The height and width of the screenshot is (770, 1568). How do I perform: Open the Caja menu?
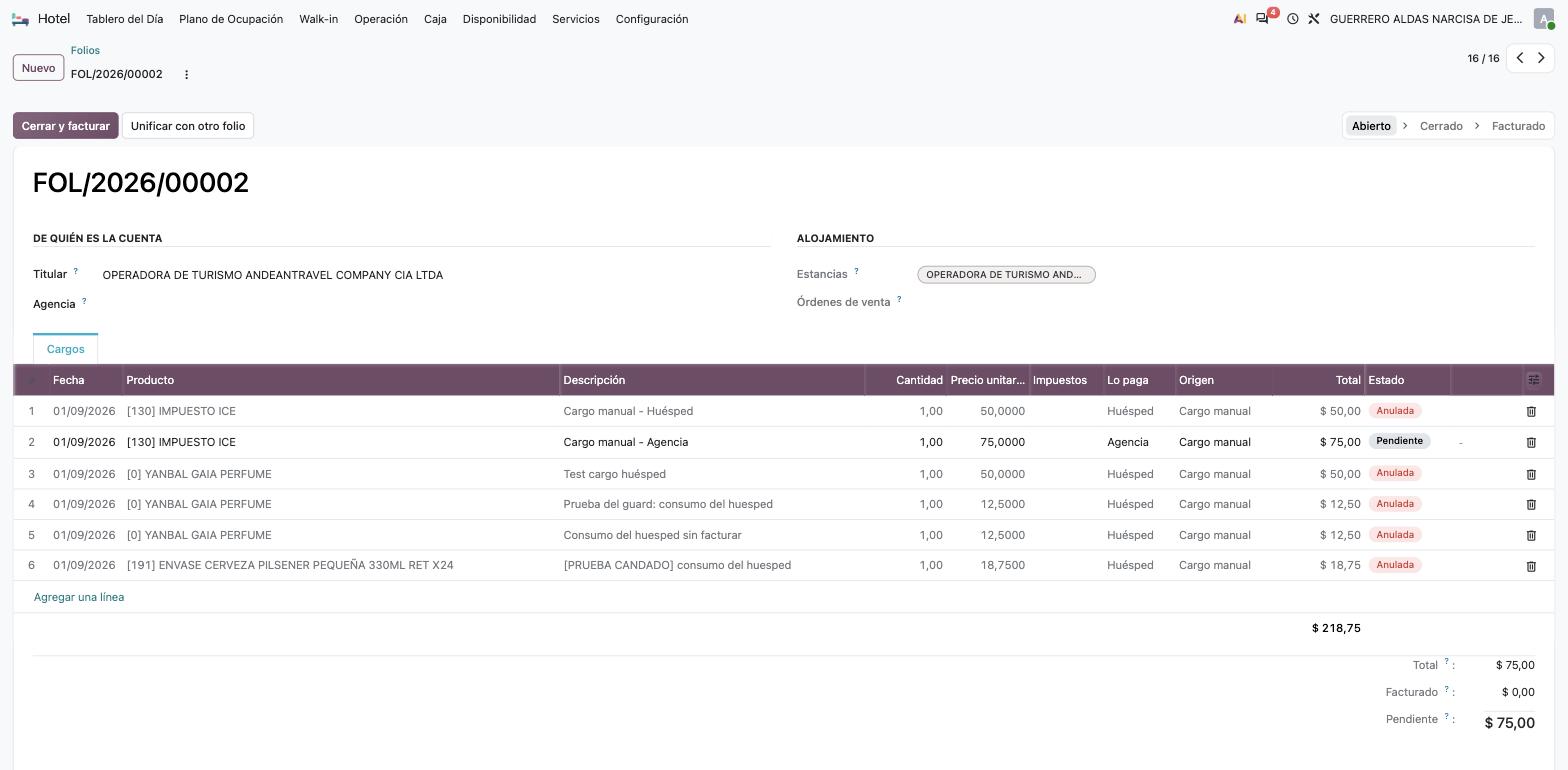point(435,19)
